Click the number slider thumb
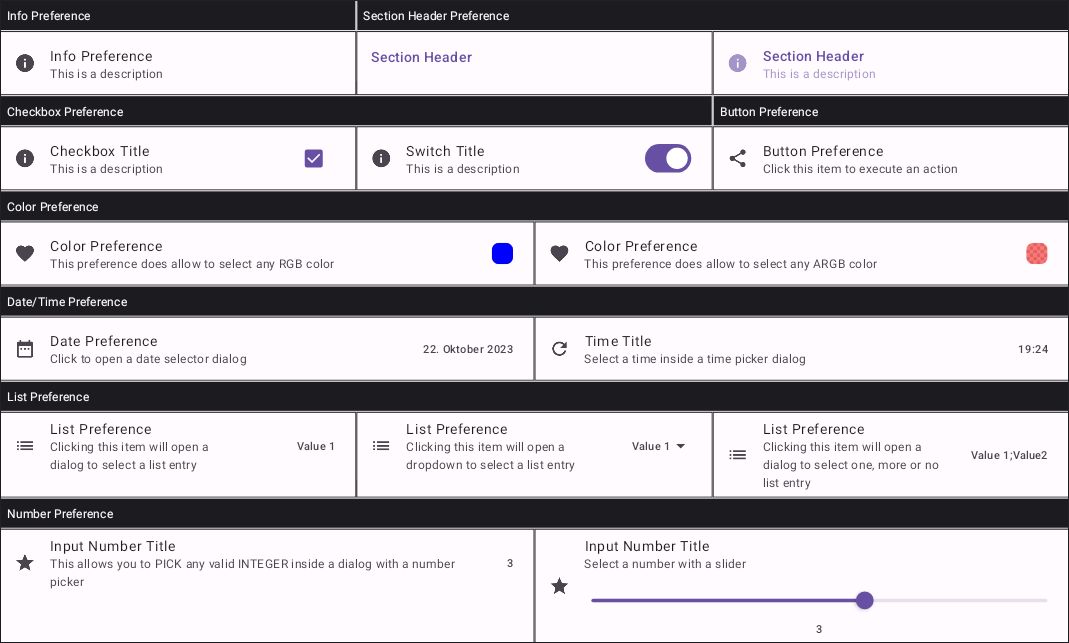 865,600
